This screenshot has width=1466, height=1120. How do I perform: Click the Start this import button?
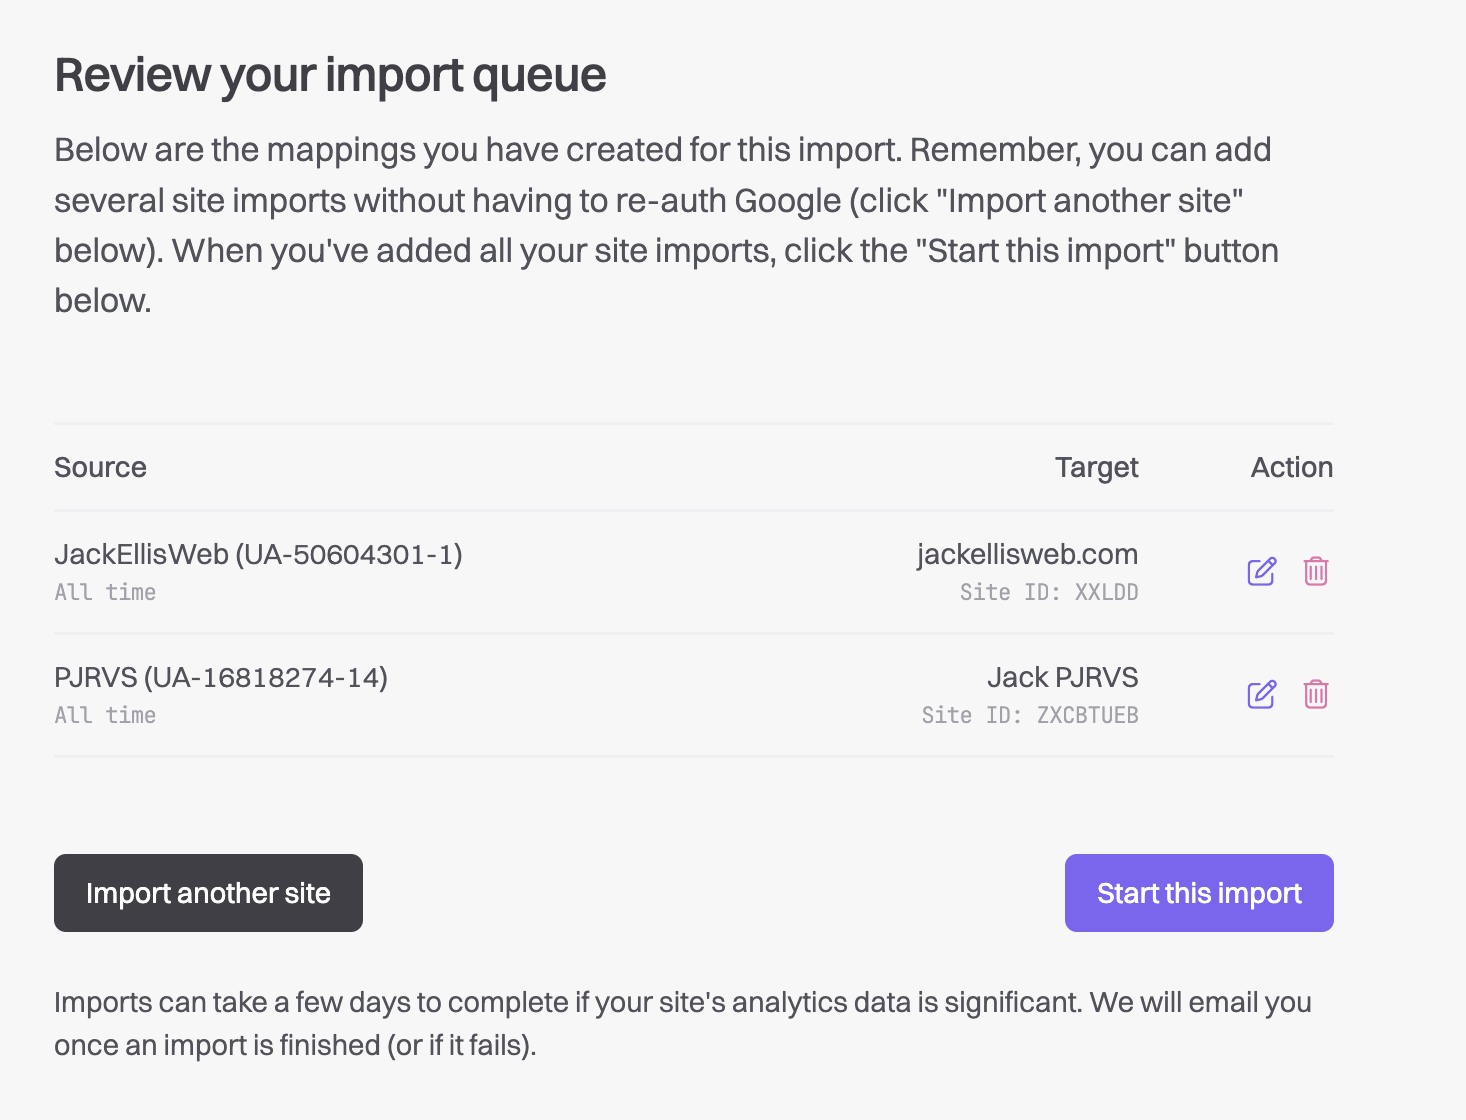click(1198, 893)
